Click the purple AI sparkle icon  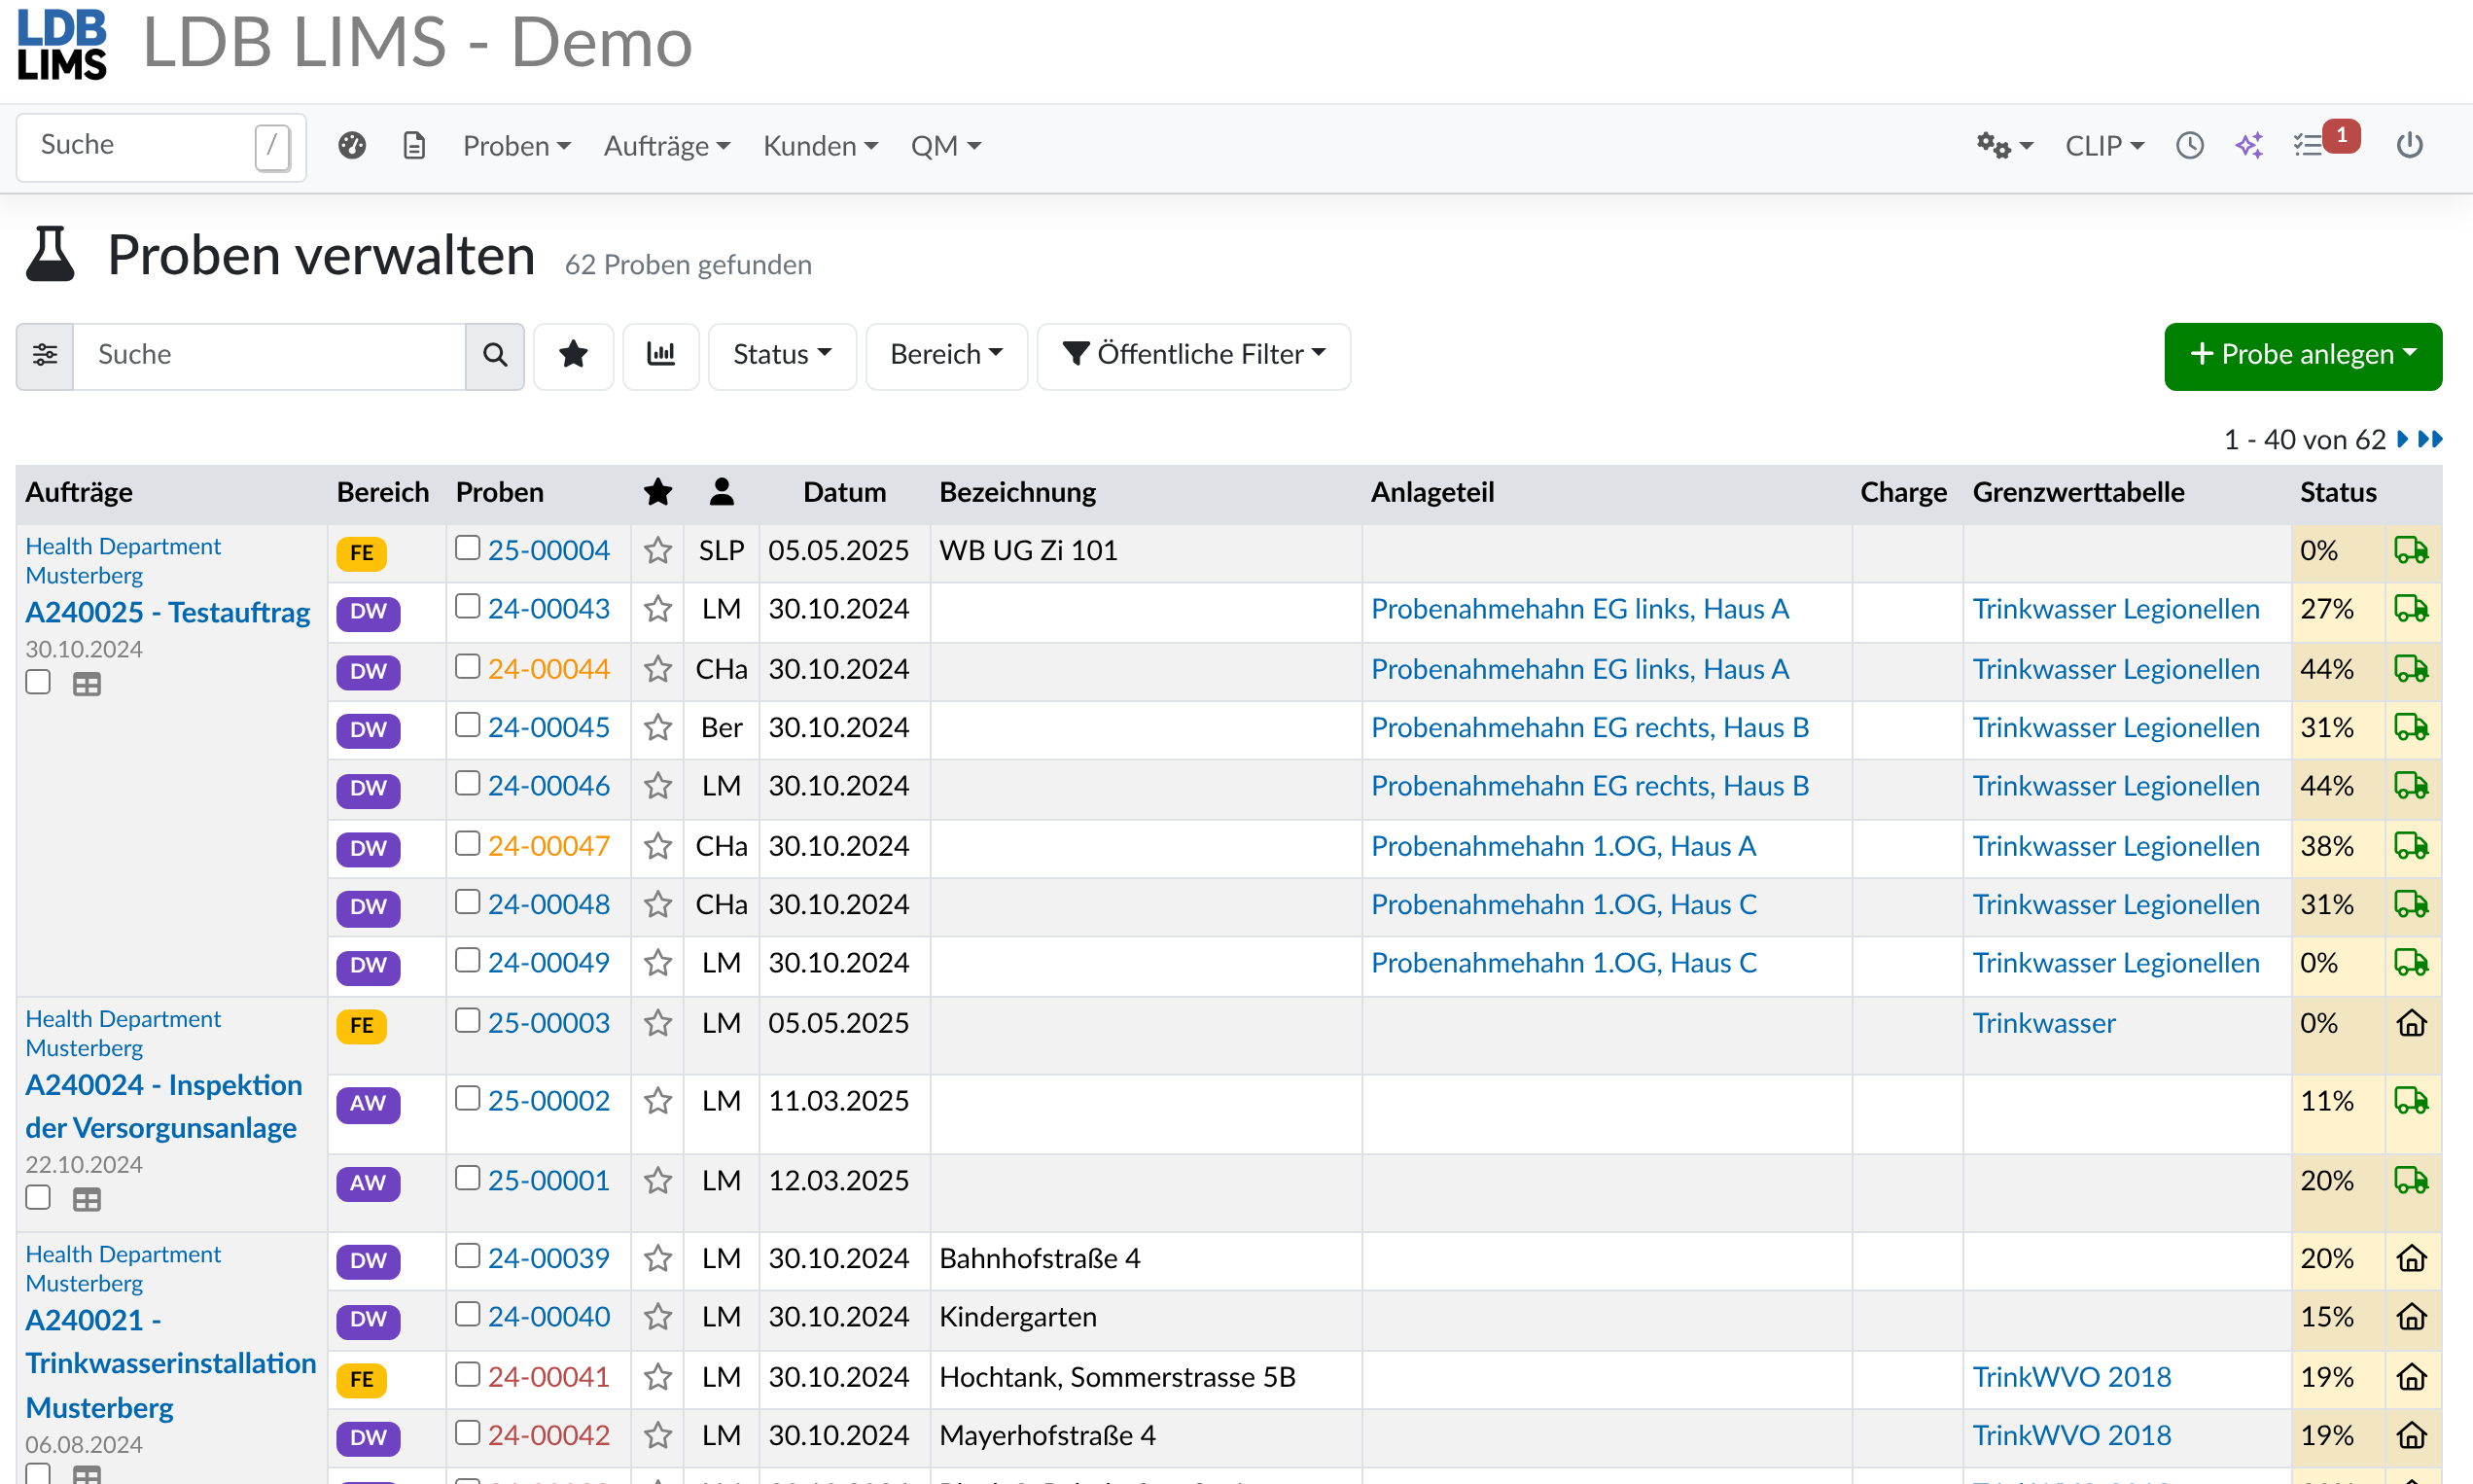[2249, 146]
